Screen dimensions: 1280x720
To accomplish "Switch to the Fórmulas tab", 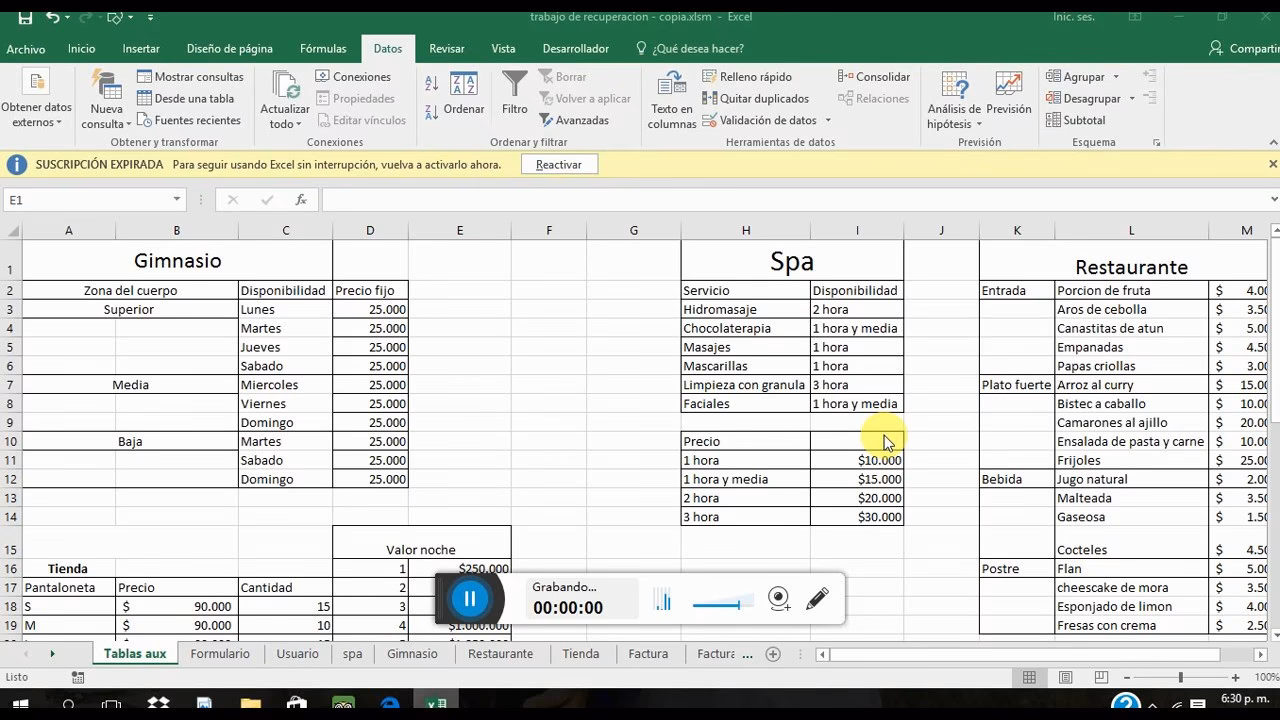I will (x=323, y=49).
